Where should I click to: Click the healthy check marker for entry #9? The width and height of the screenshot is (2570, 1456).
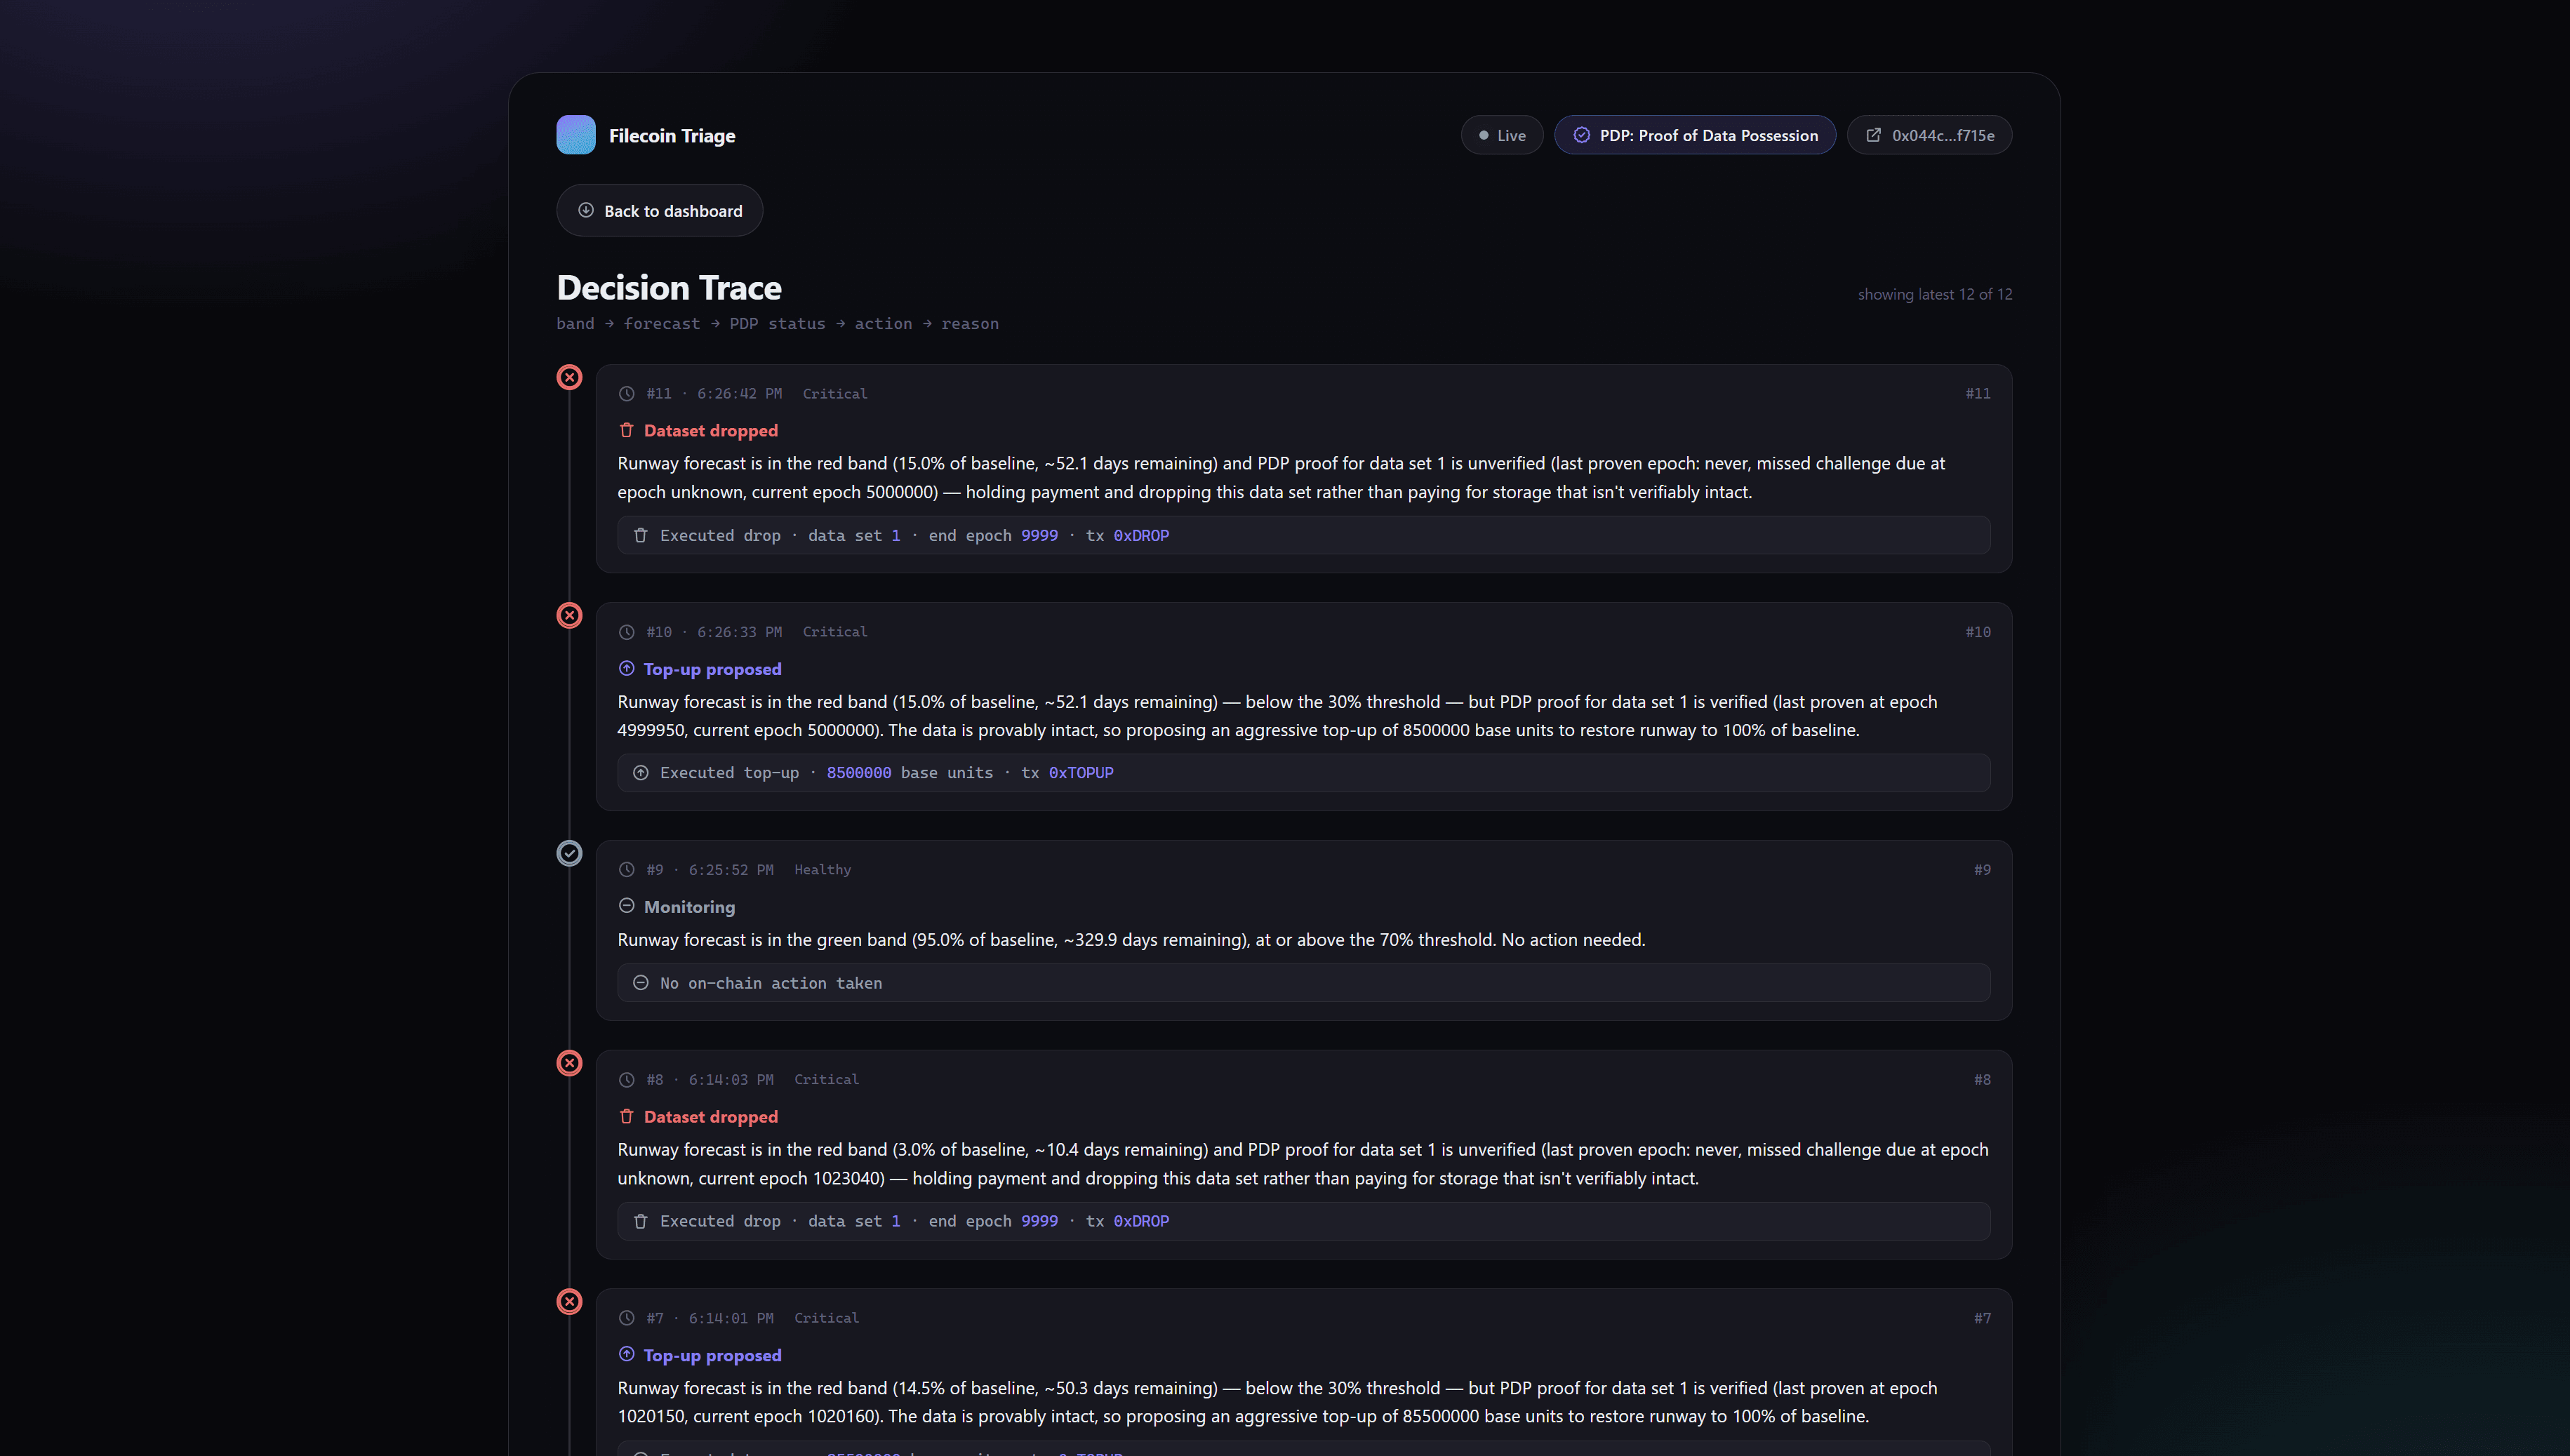pos(569,853)
